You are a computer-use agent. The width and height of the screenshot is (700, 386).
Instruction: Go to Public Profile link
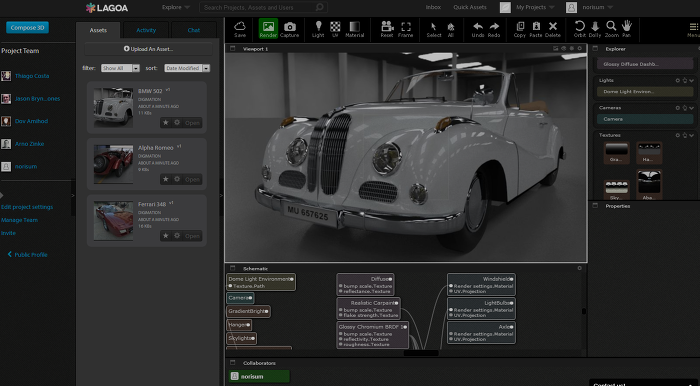click(x=27, y=254)
